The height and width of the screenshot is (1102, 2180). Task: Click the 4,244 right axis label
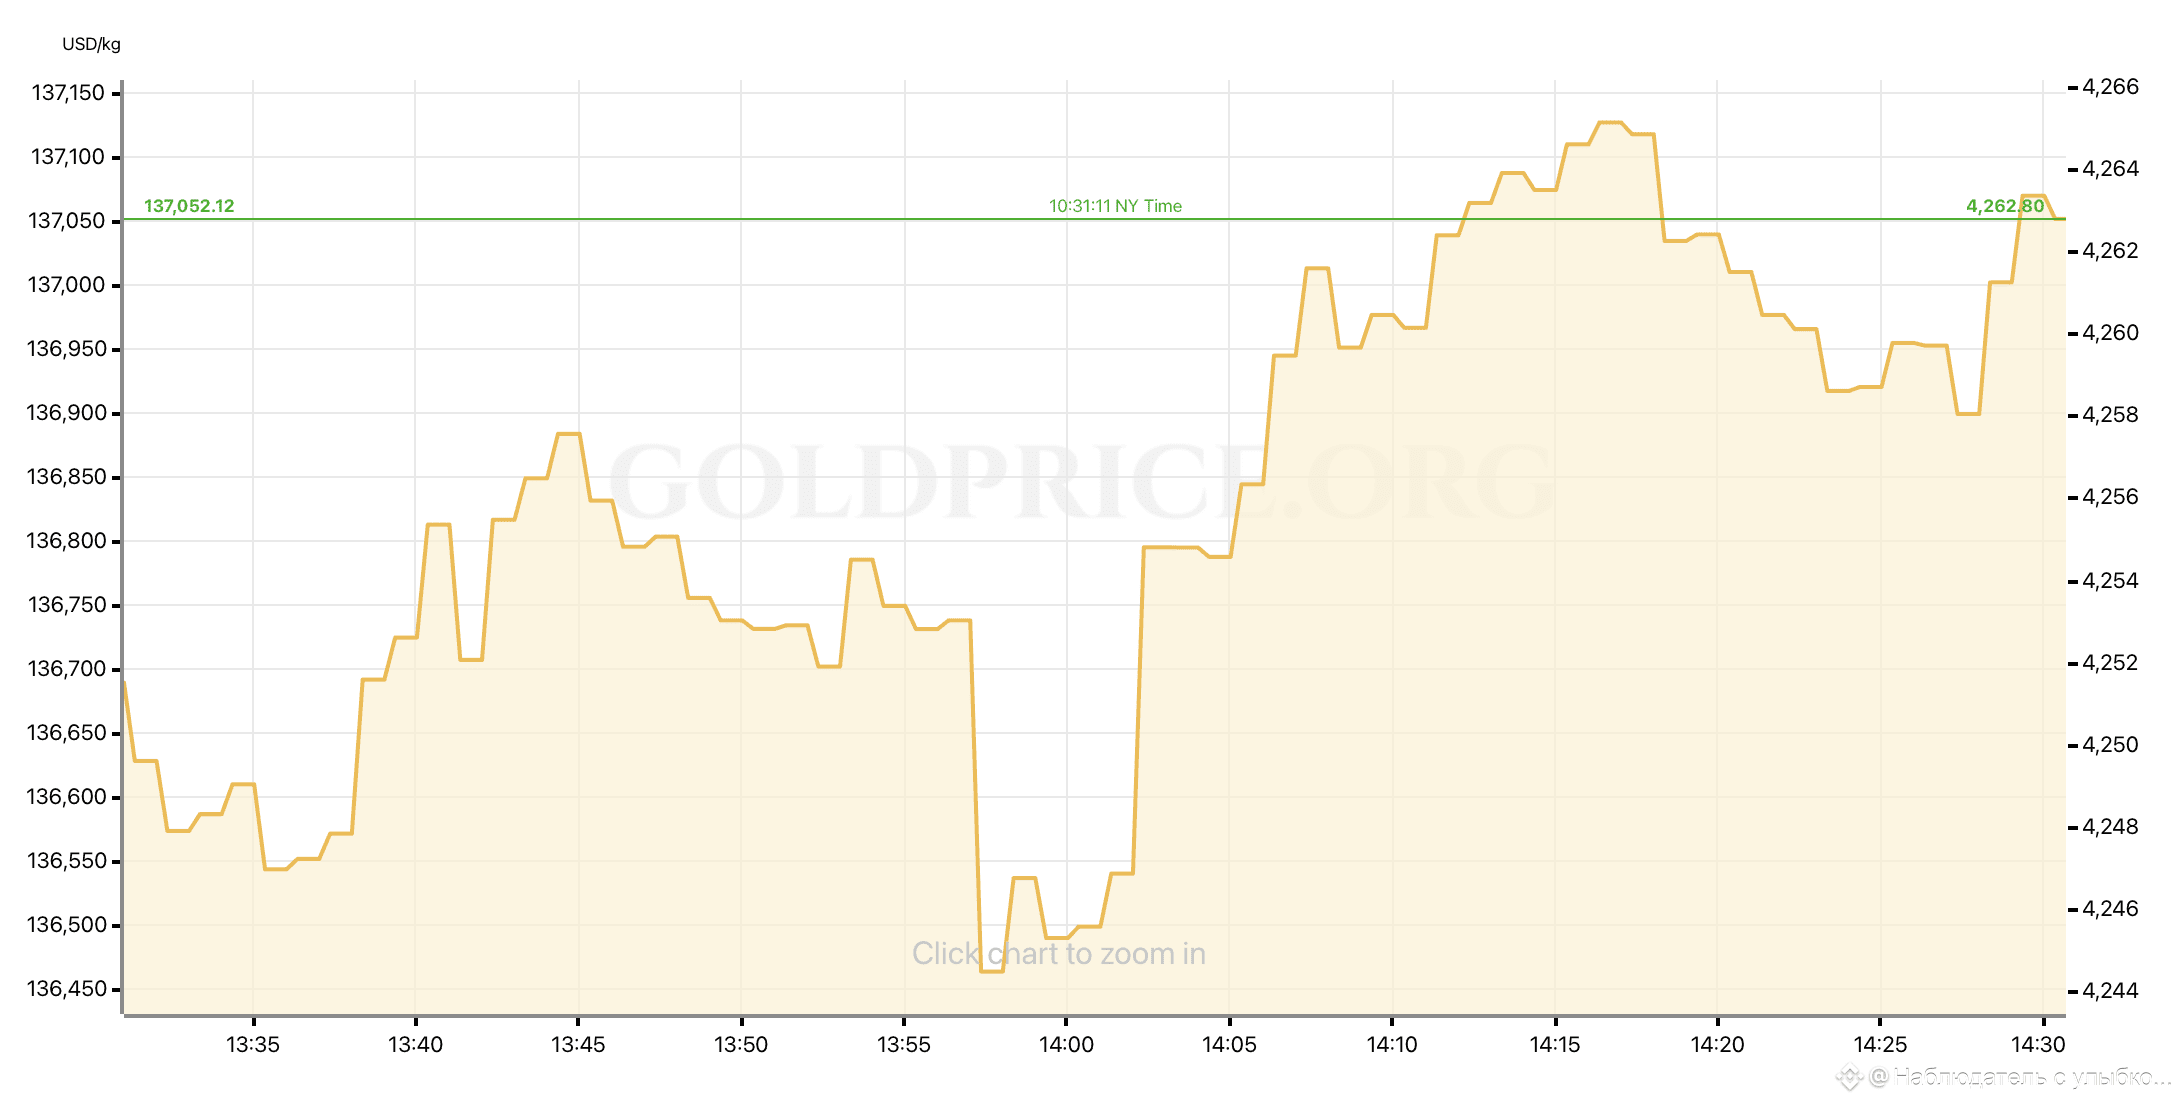pyautogui.click(x=2110, y=991)
